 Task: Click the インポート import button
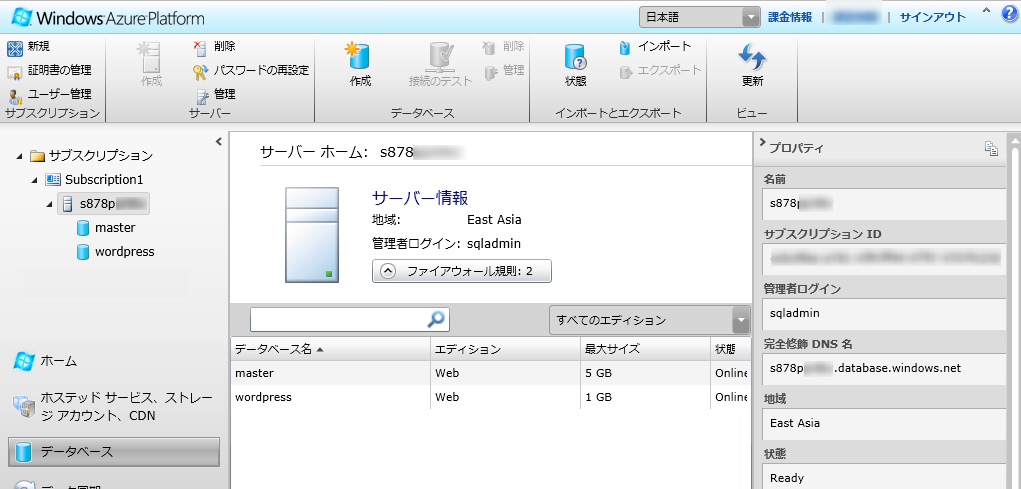[x=654, y=47]
